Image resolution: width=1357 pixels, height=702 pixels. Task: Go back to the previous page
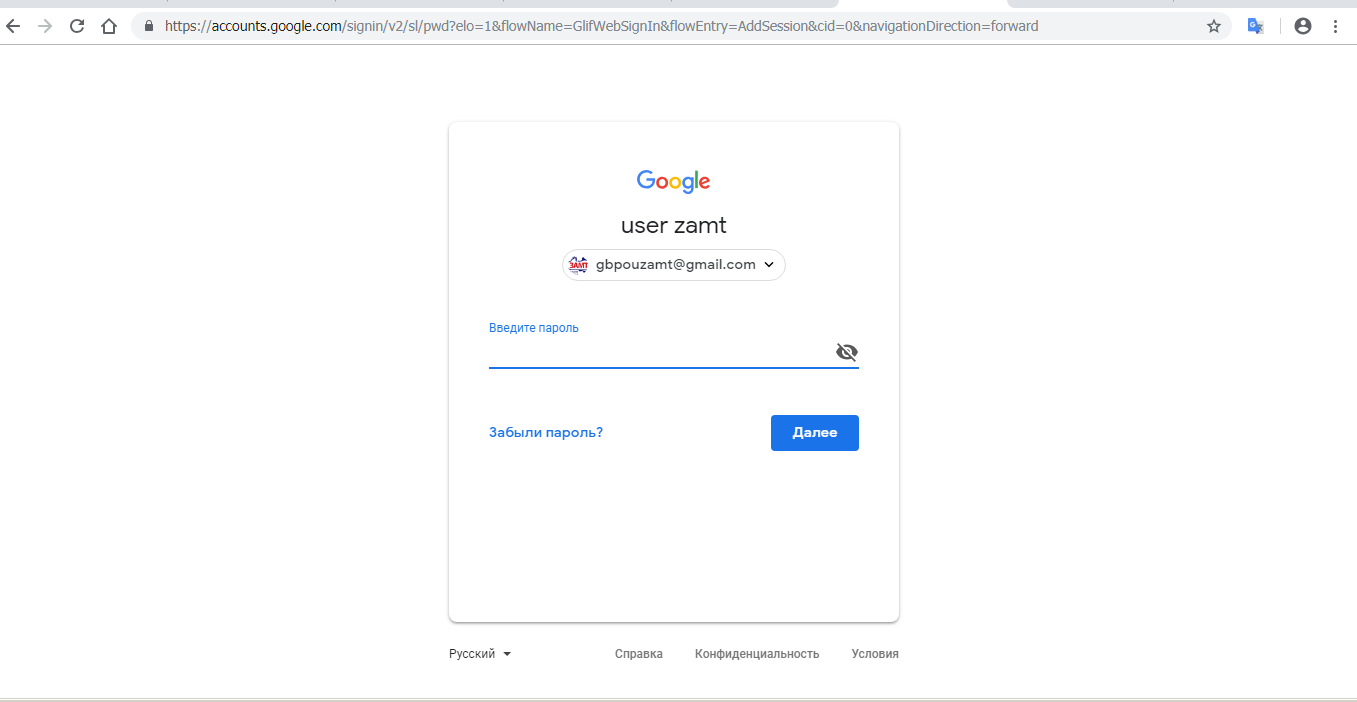point(14,26)
